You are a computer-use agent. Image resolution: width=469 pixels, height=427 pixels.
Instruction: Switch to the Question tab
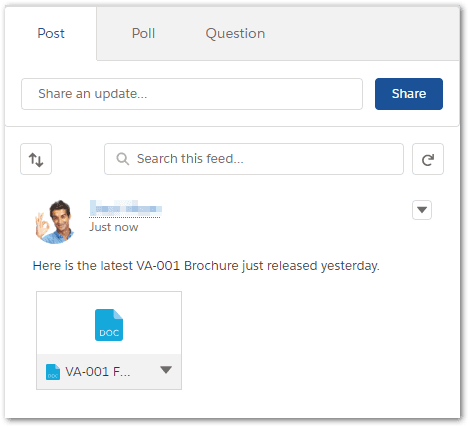(x=235, y=33)
